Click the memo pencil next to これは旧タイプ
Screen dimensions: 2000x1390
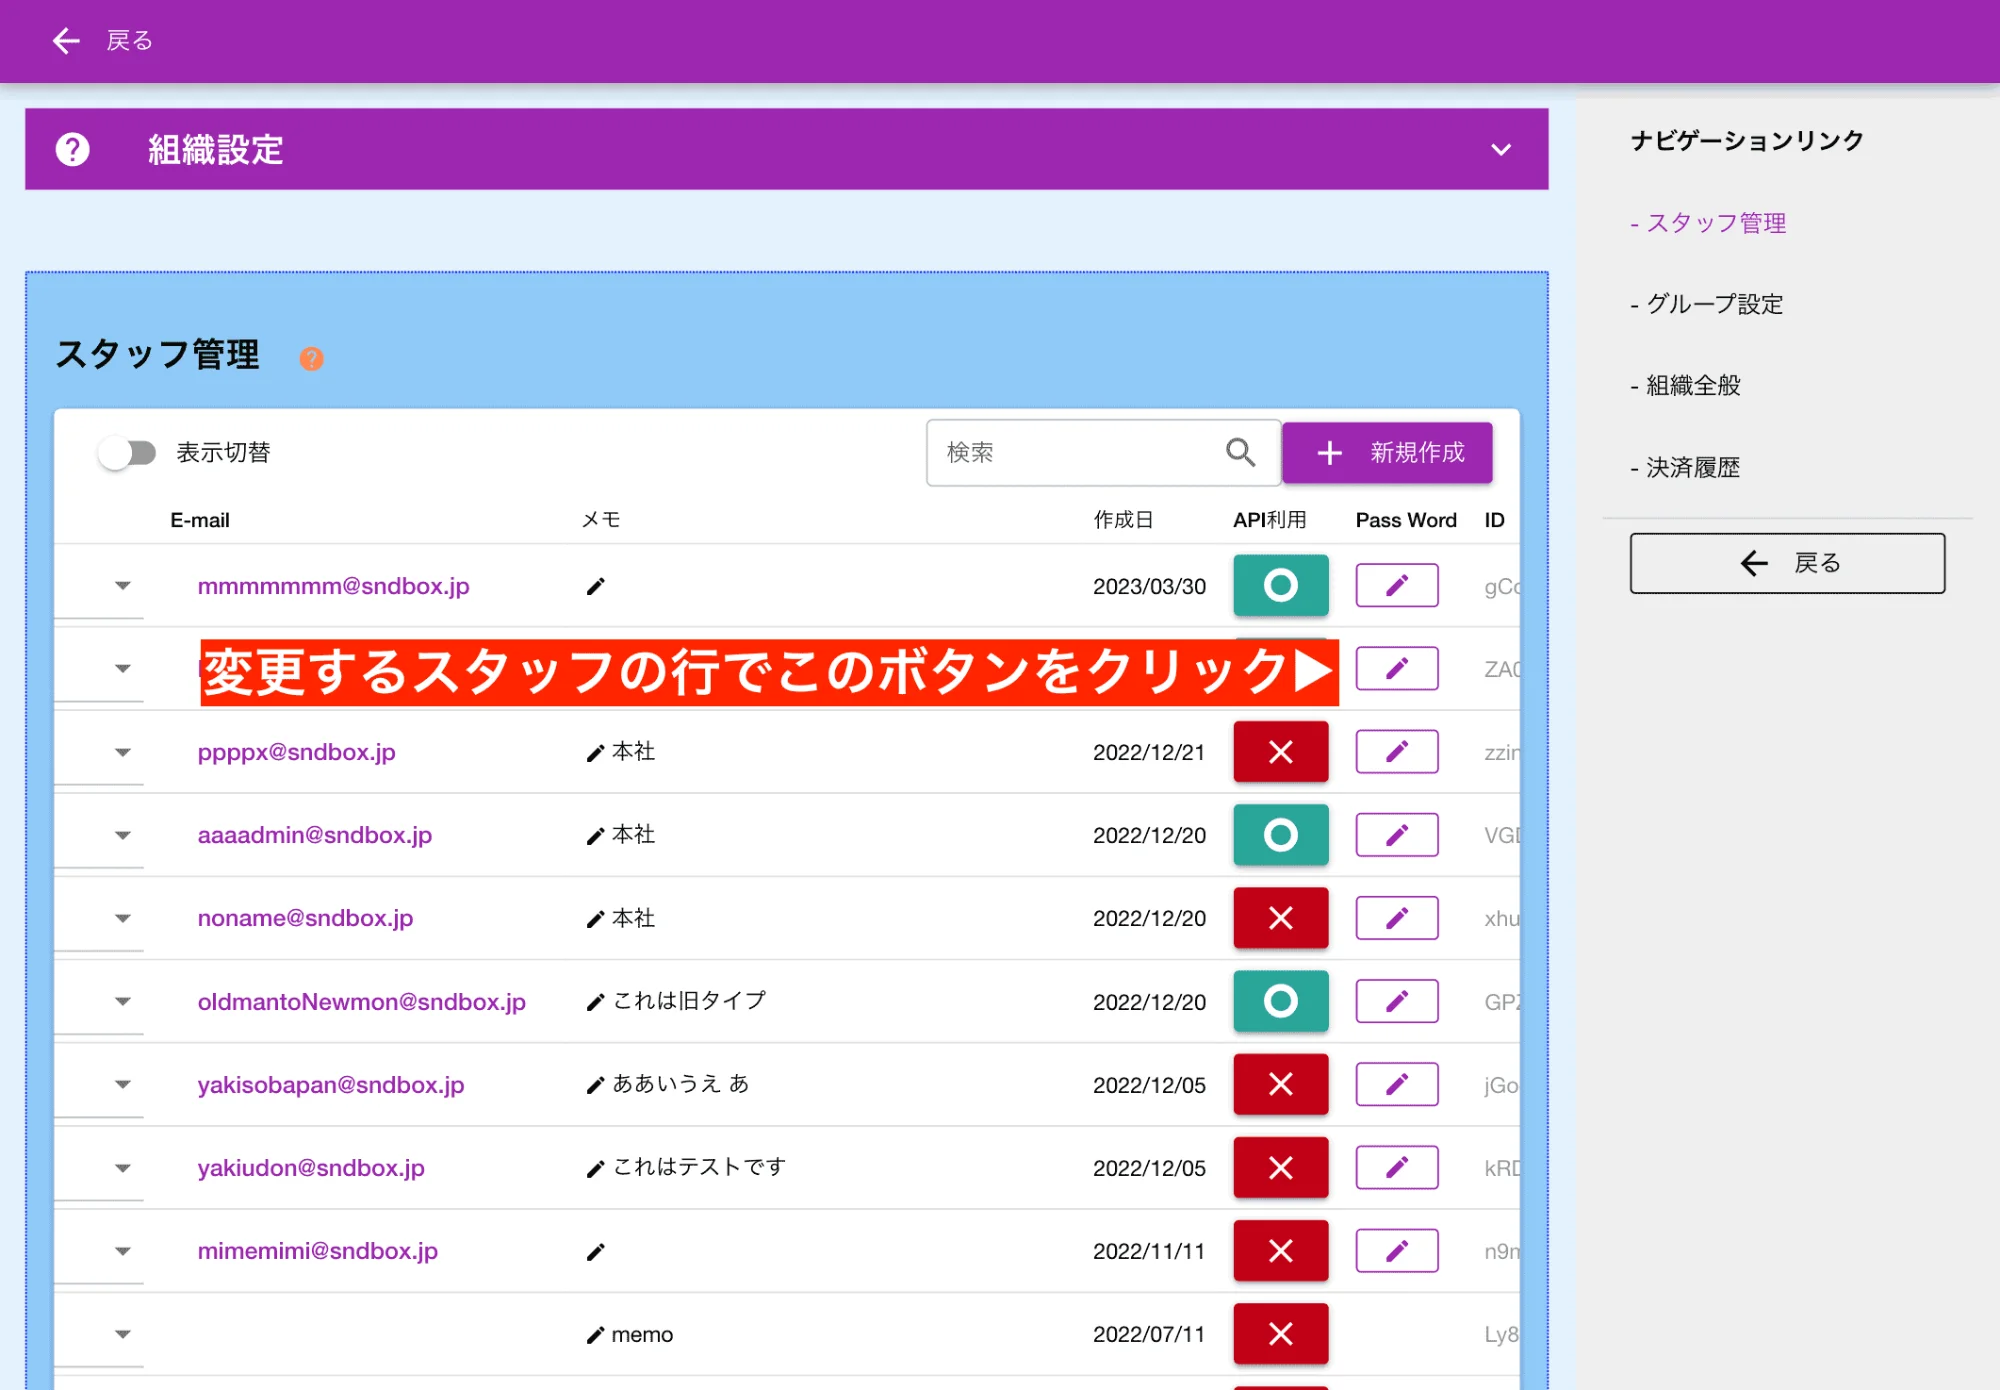tap(593, 1000)
